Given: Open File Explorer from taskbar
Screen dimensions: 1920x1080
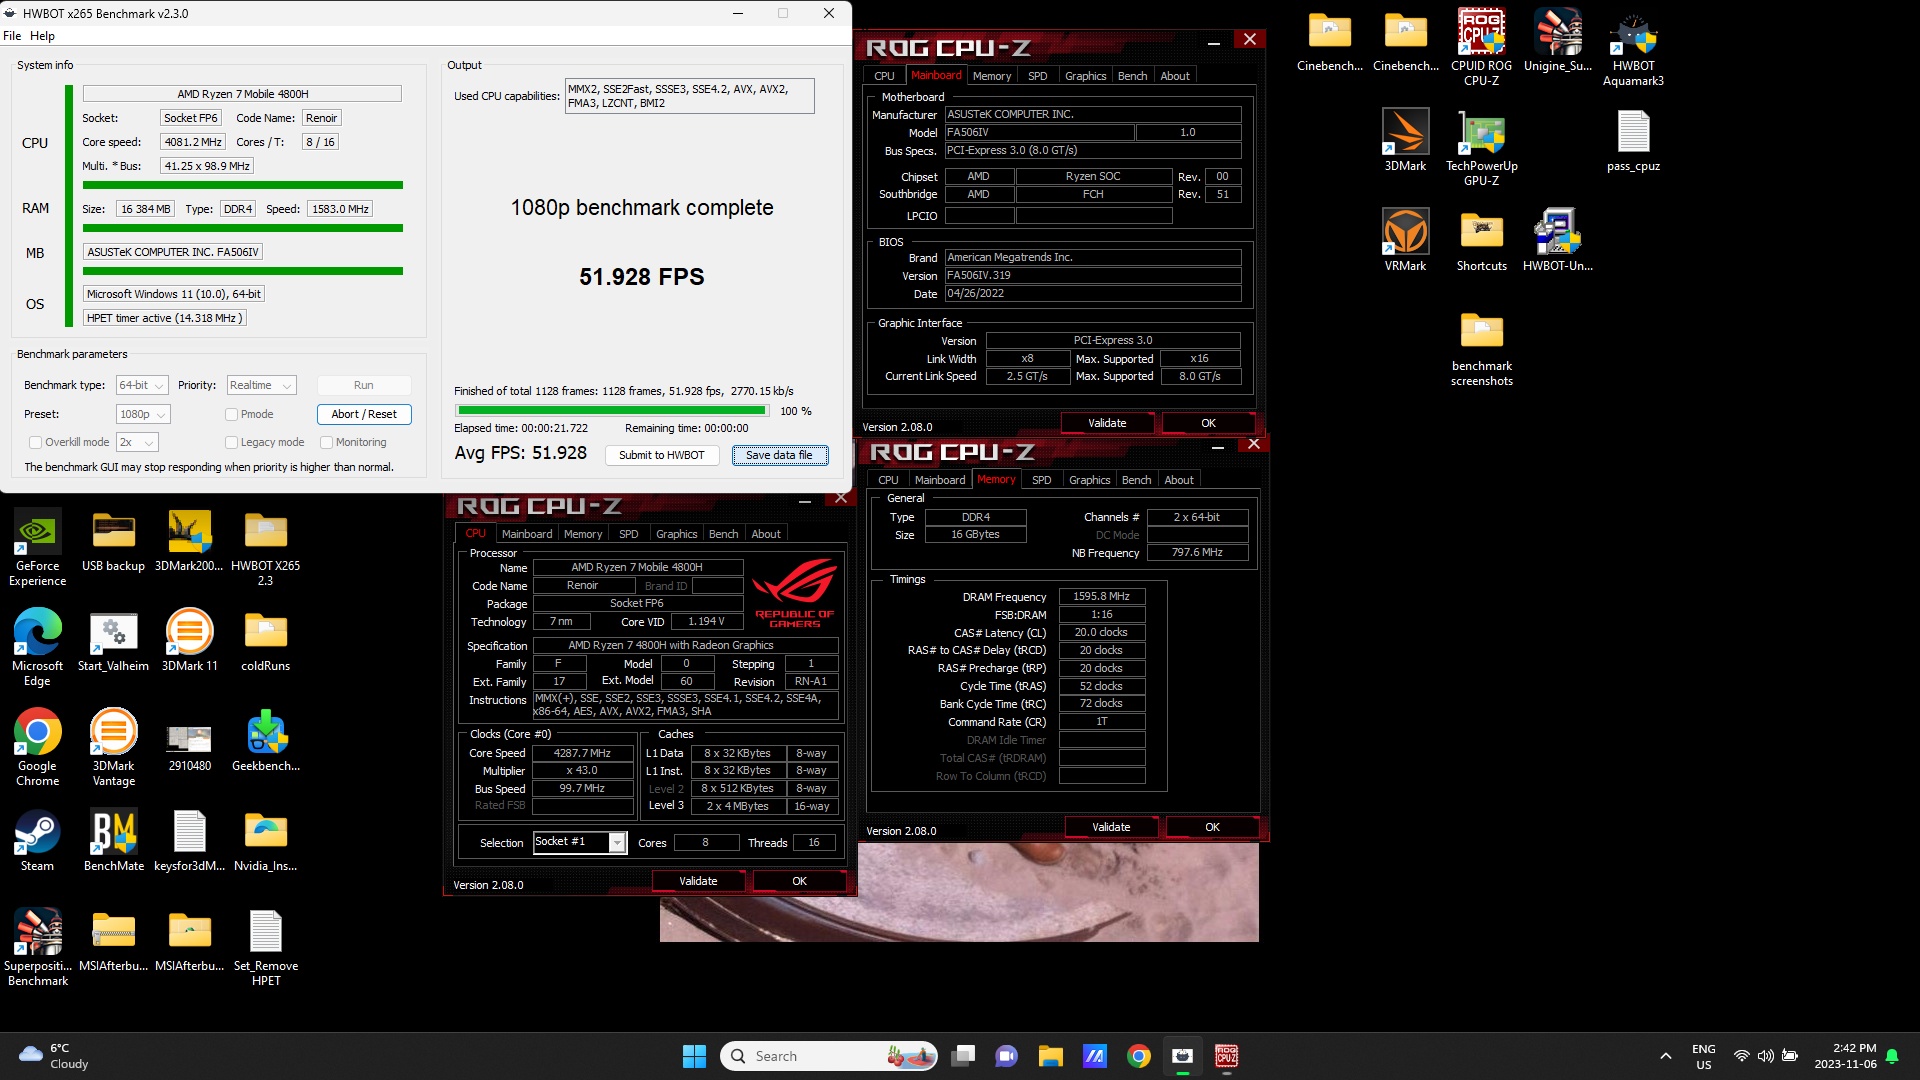Looking at the screenshot, I should point(1050,1056).
